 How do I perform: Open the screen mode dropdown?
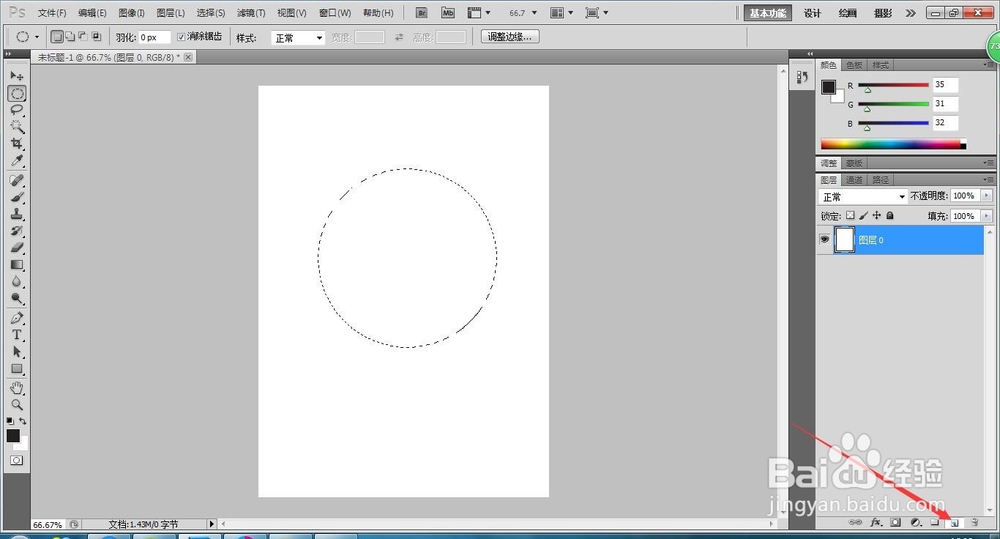(x=596, y=13)
